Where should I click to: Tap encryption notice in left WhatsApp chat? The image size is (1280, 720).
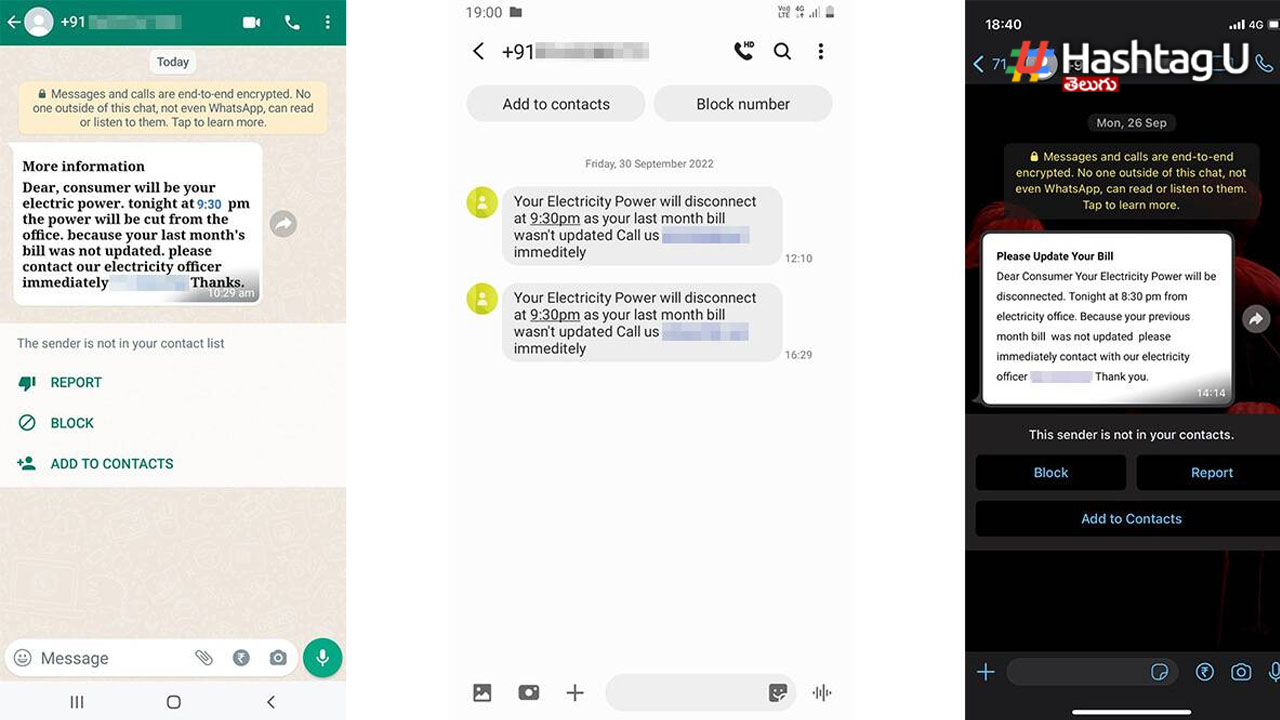173,108
